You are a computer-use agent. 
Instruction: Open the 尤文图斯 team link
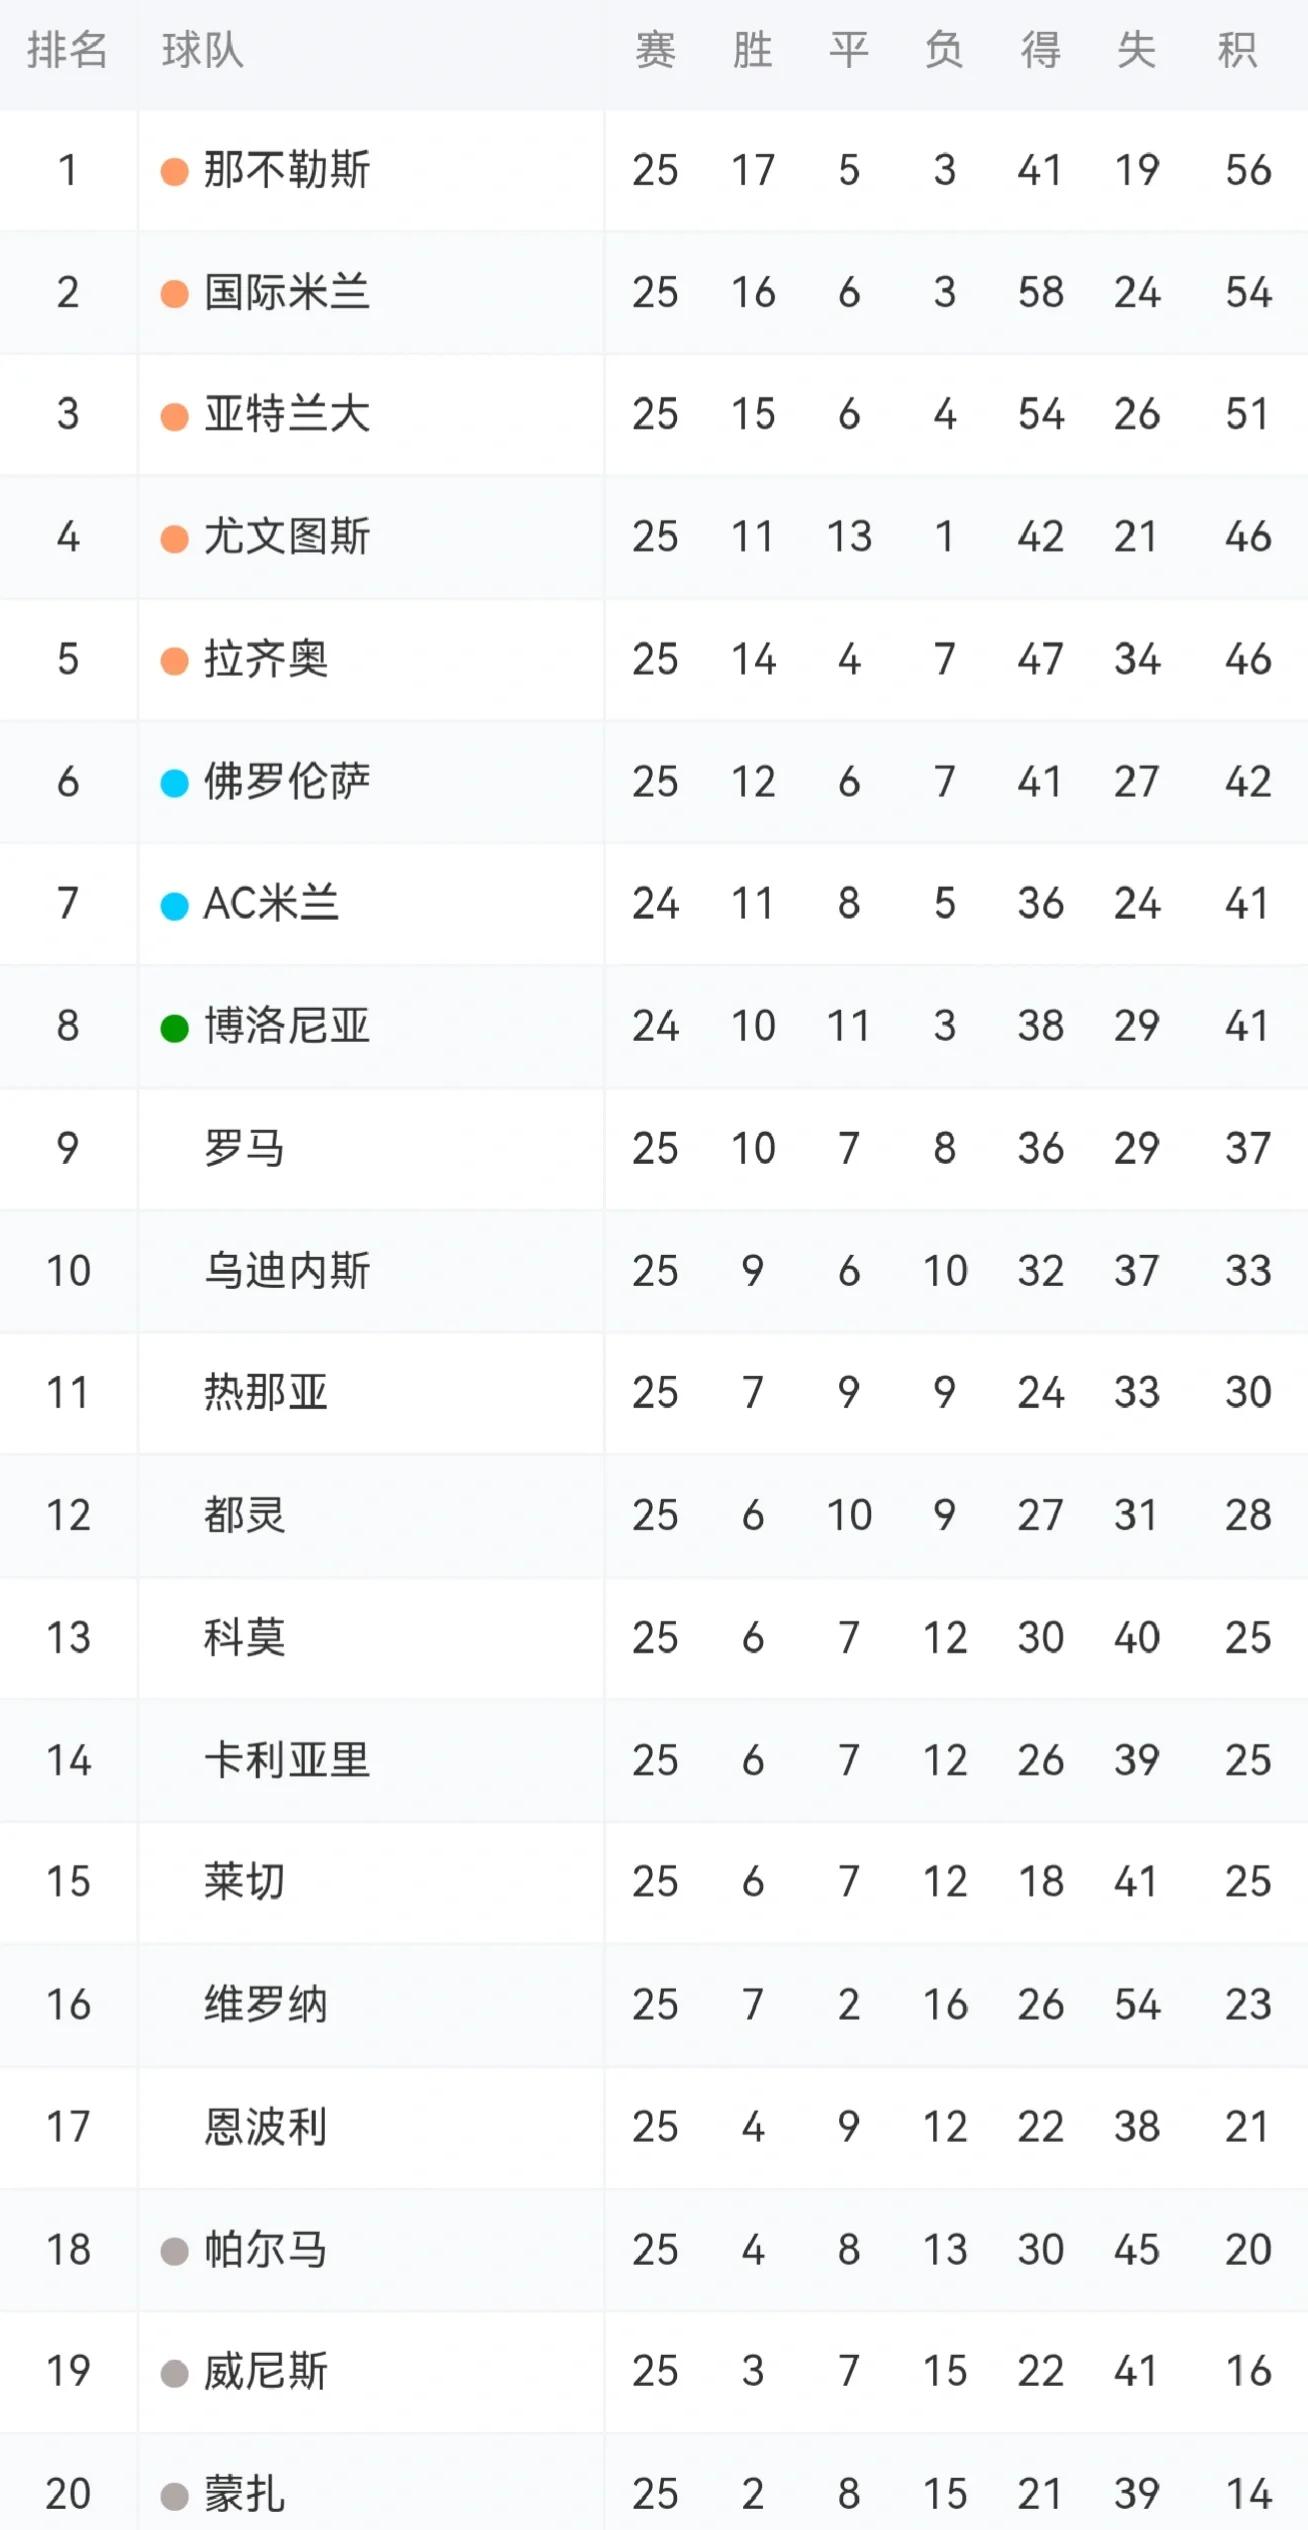(287, 537)
